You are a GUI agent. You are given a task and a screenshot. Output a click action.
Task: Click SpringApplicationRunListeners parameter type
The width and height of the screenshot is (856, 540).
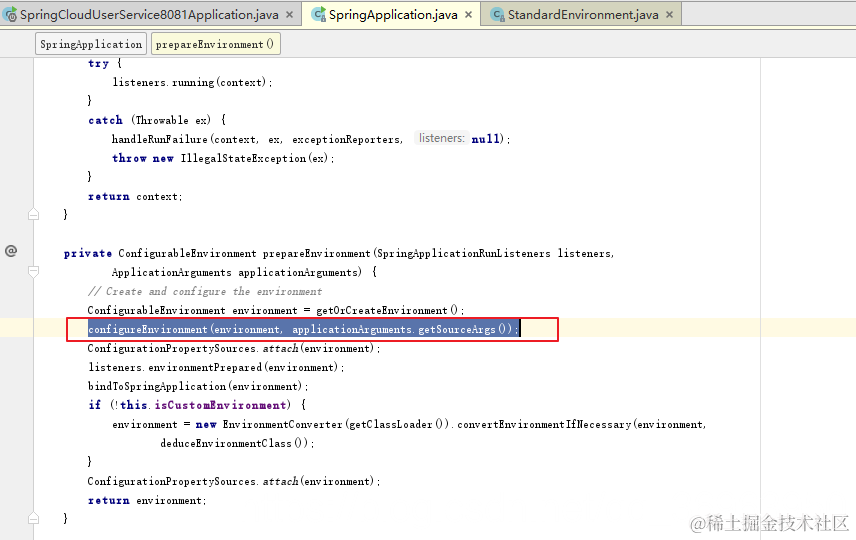(x=463, y=253)
